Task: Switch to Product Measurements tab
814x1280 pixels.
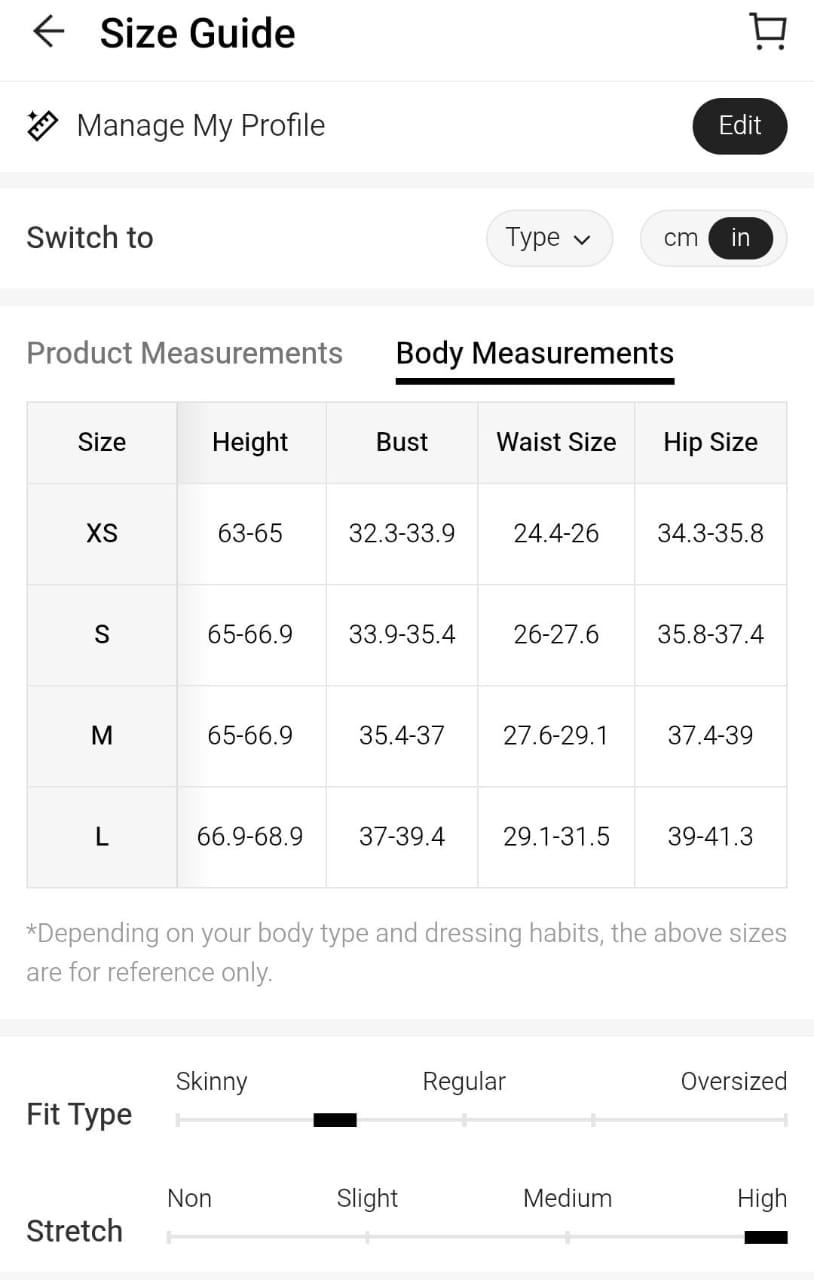Action: [x=184, y=353]
